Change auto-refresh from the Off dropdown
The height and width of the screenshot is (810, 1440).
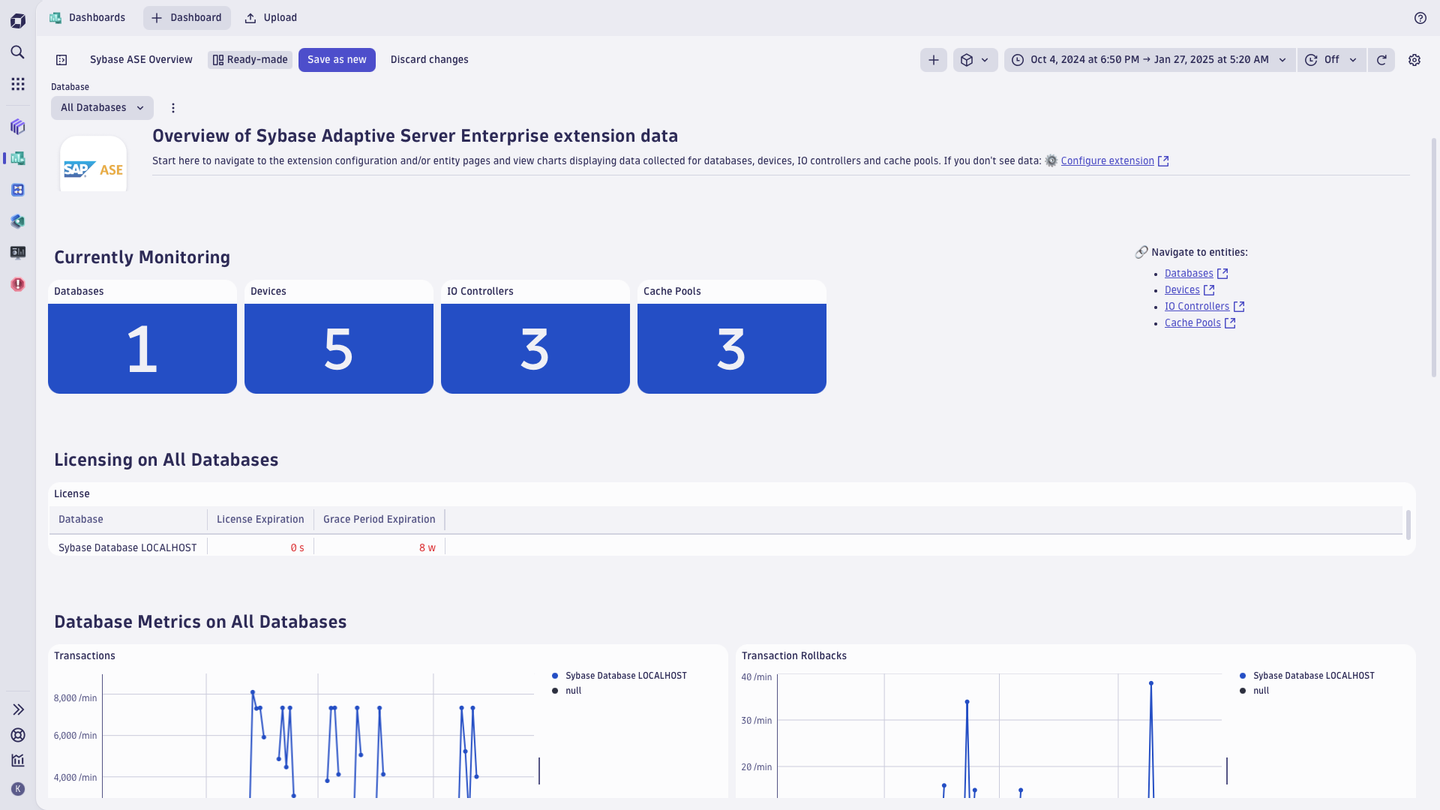1331,59
